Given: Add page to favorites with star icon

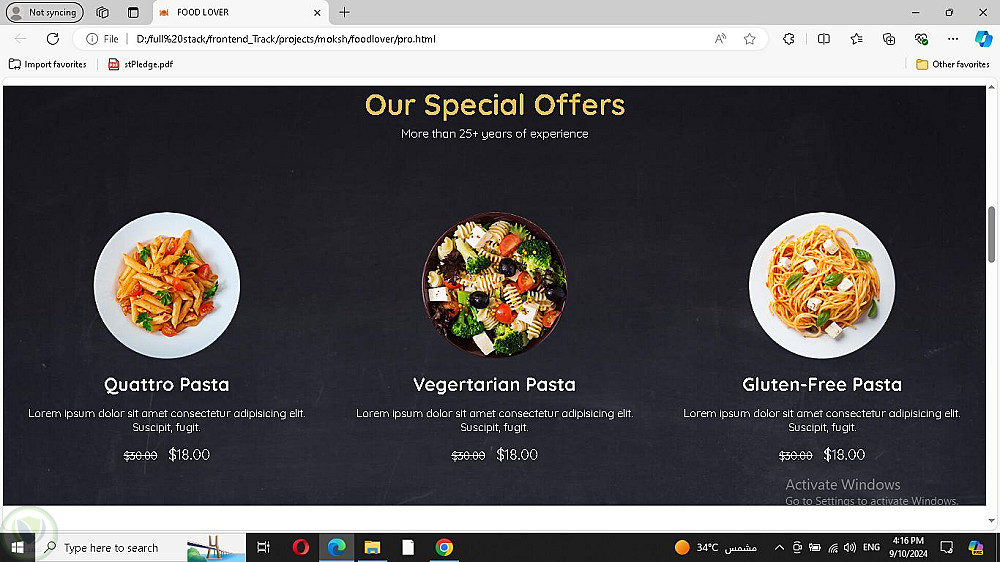Looking at the screenshot, I should click(749, 39).
